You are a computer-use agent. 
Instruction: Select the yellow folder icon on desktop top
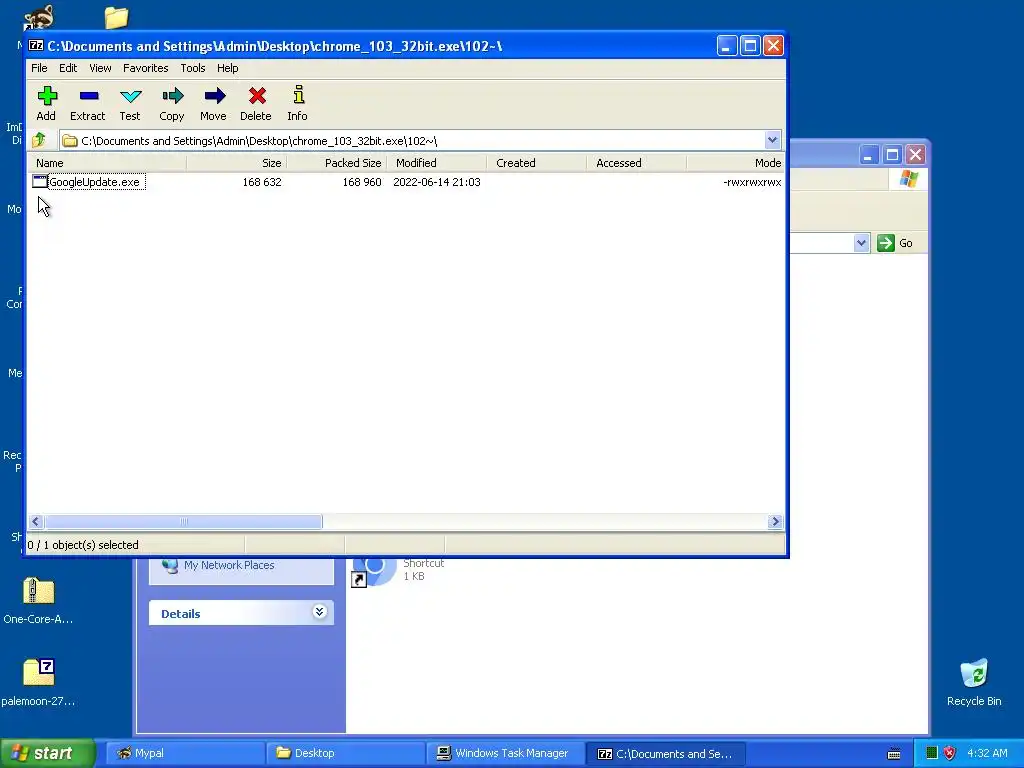(x=116, y=17)
